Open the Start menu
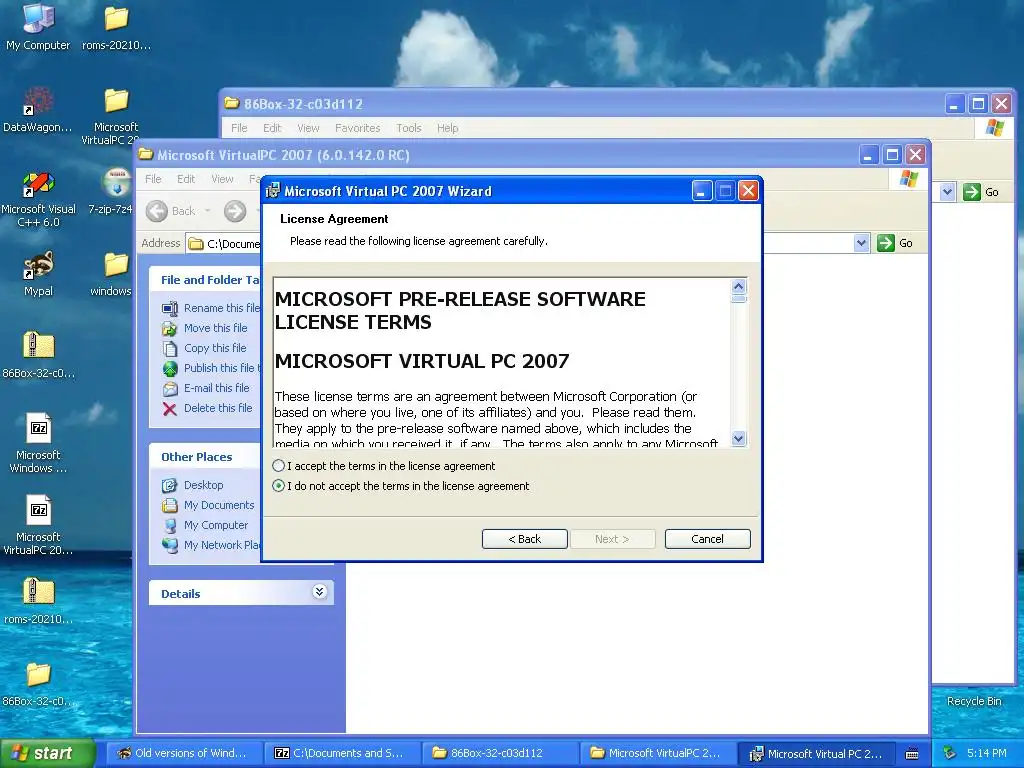 click(x=48, y=753)
